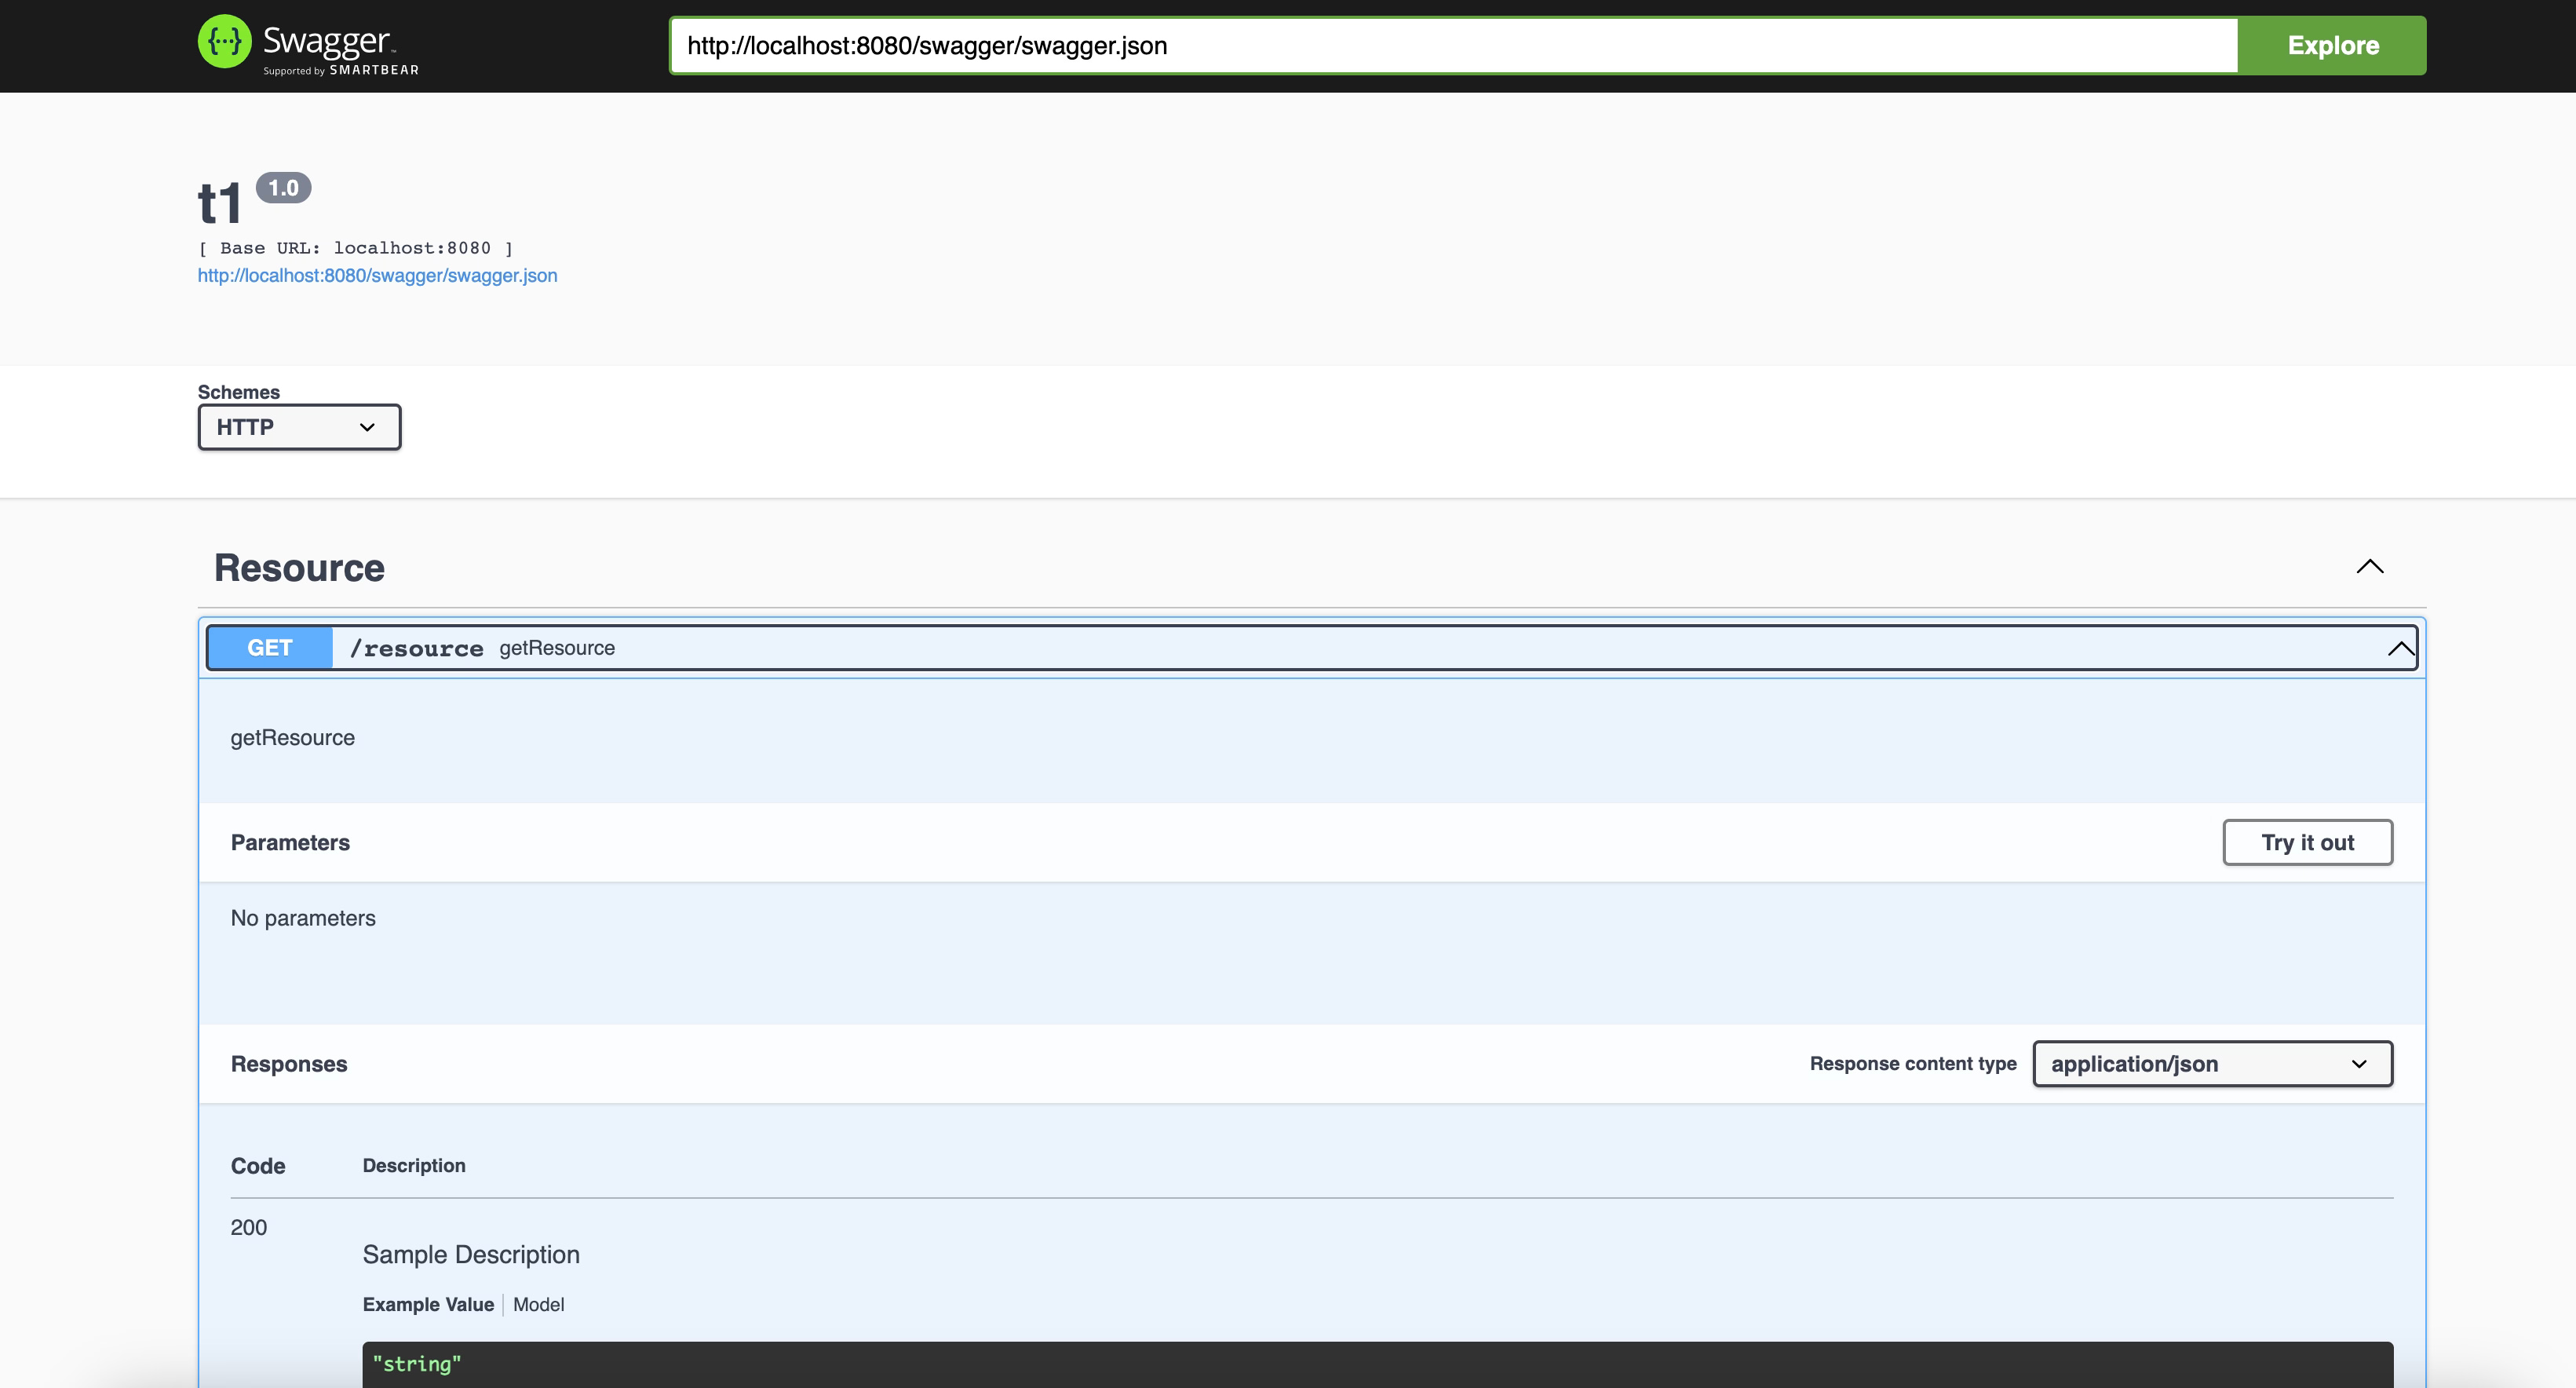Select the /resource path text
The image size is (2576, 1388).
point(416,647)
